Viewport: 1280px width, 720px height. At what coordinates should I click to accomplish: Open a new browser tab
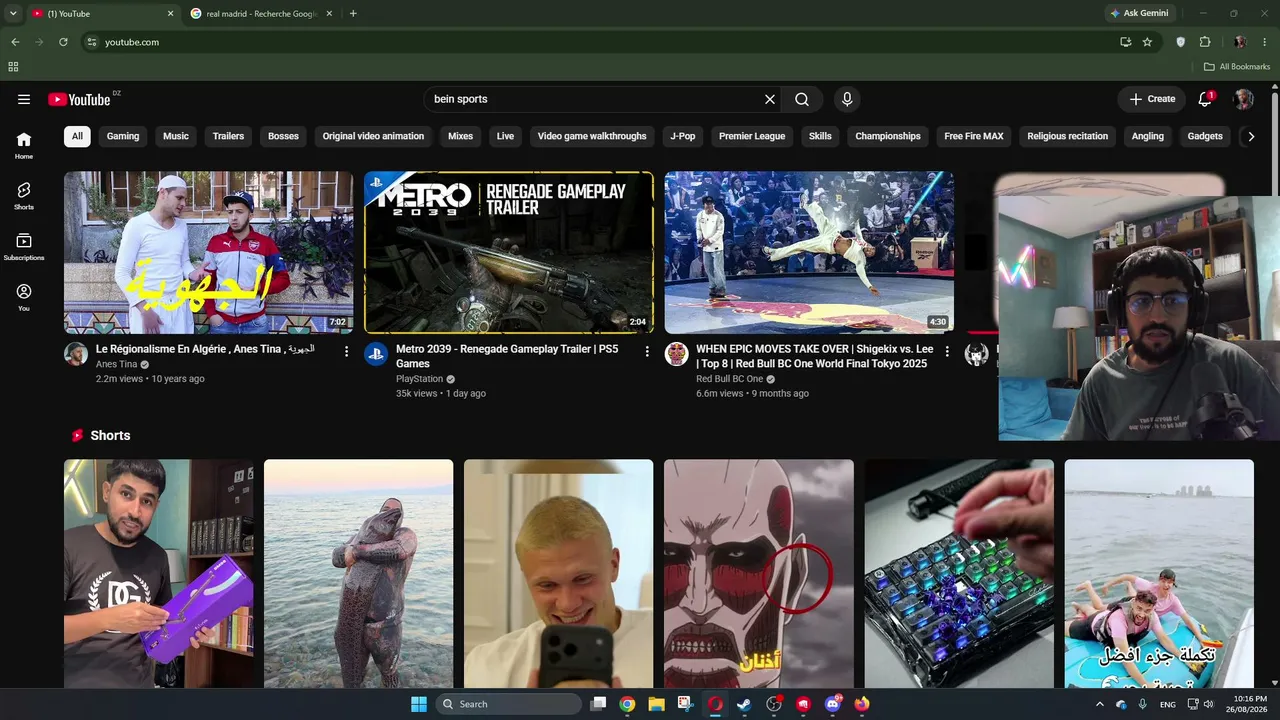pyautogui.click(x=353, y=13)
